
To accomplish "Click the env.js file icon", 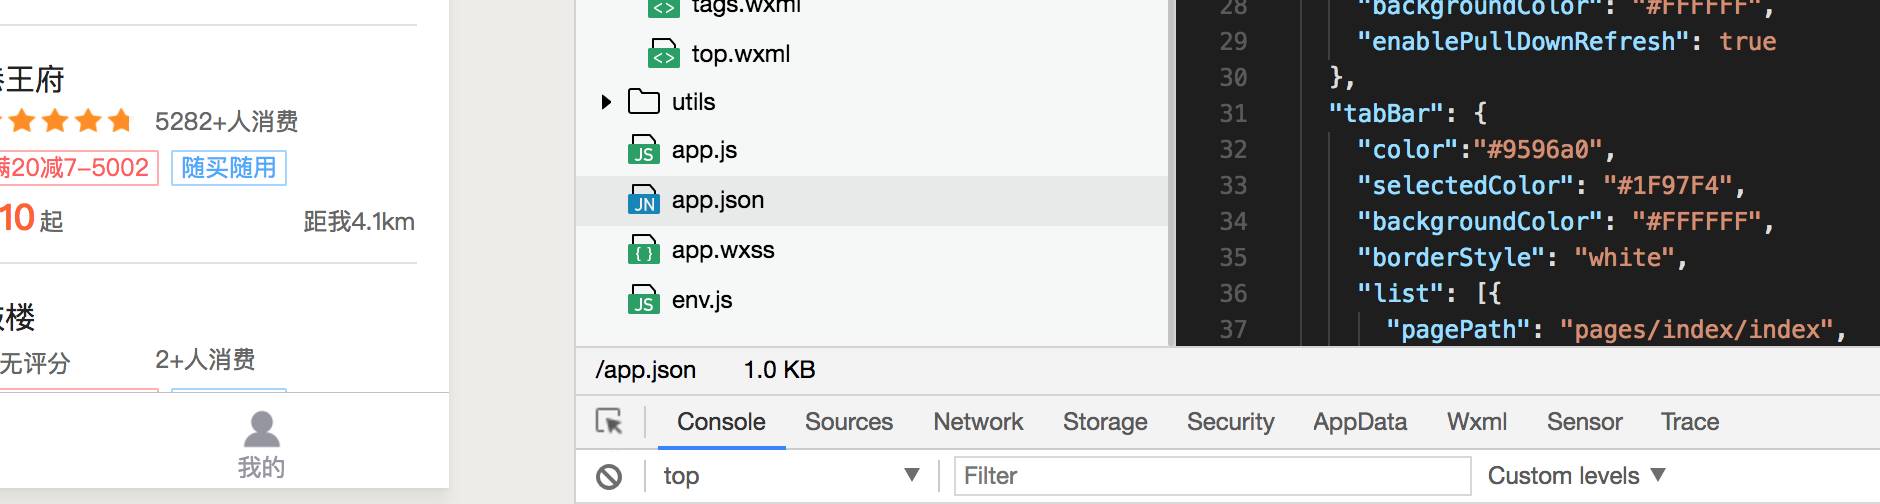I will coord(643,300).
